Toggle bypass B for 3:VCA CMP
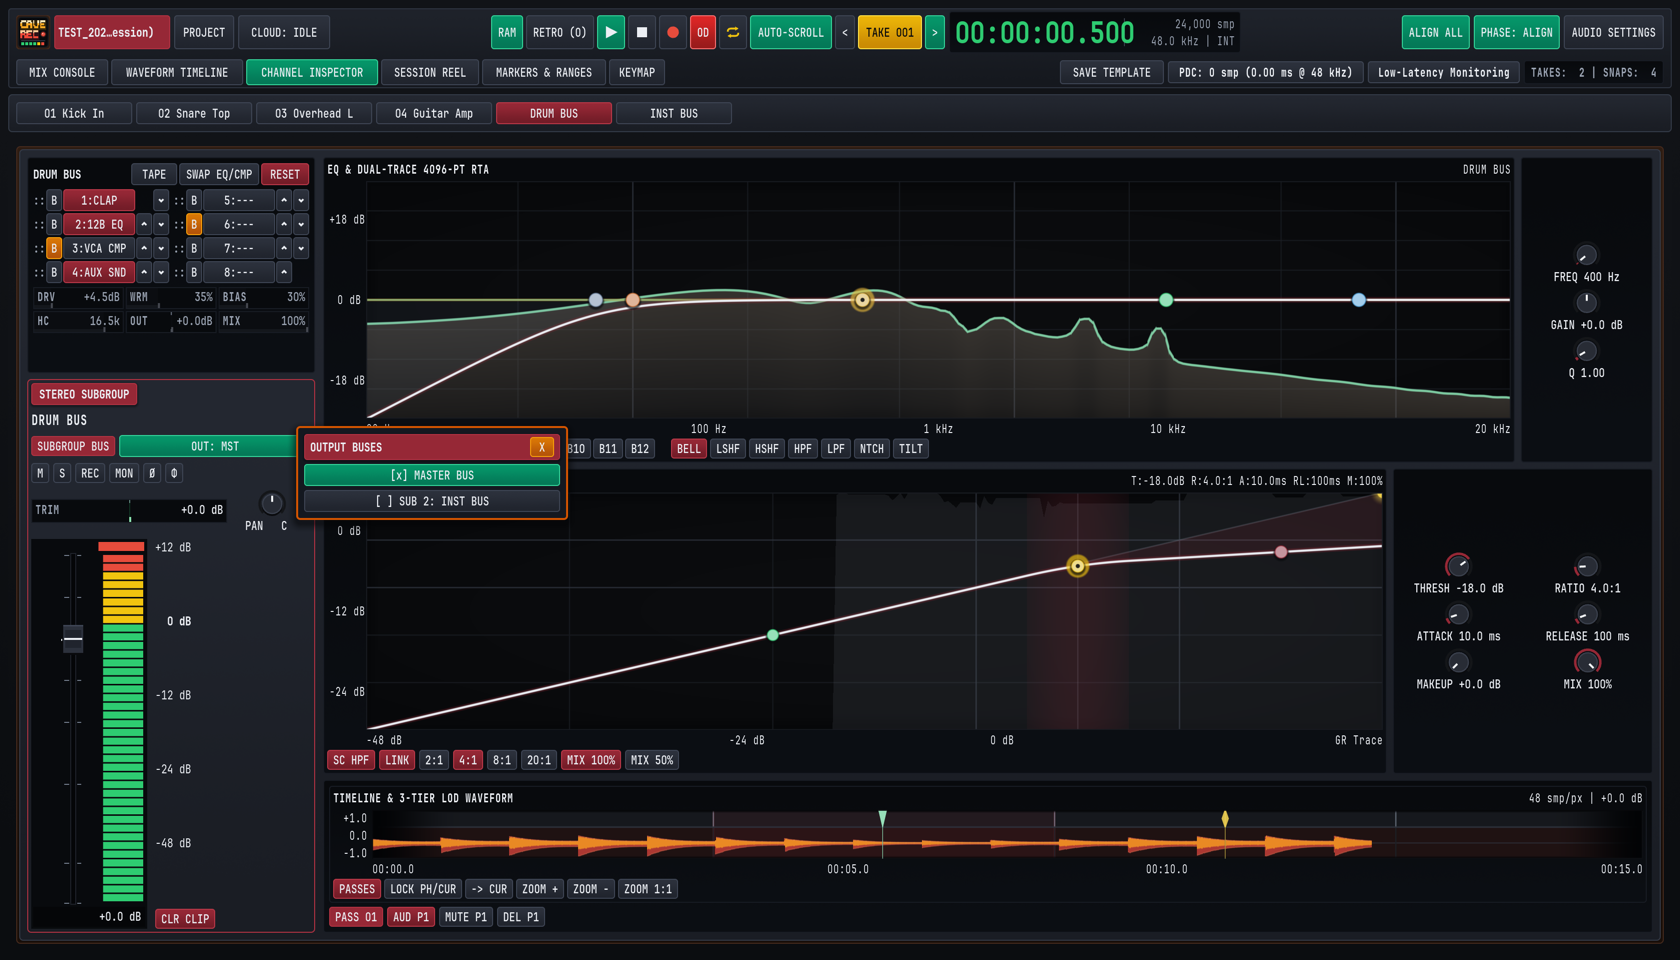 (54, 248)
